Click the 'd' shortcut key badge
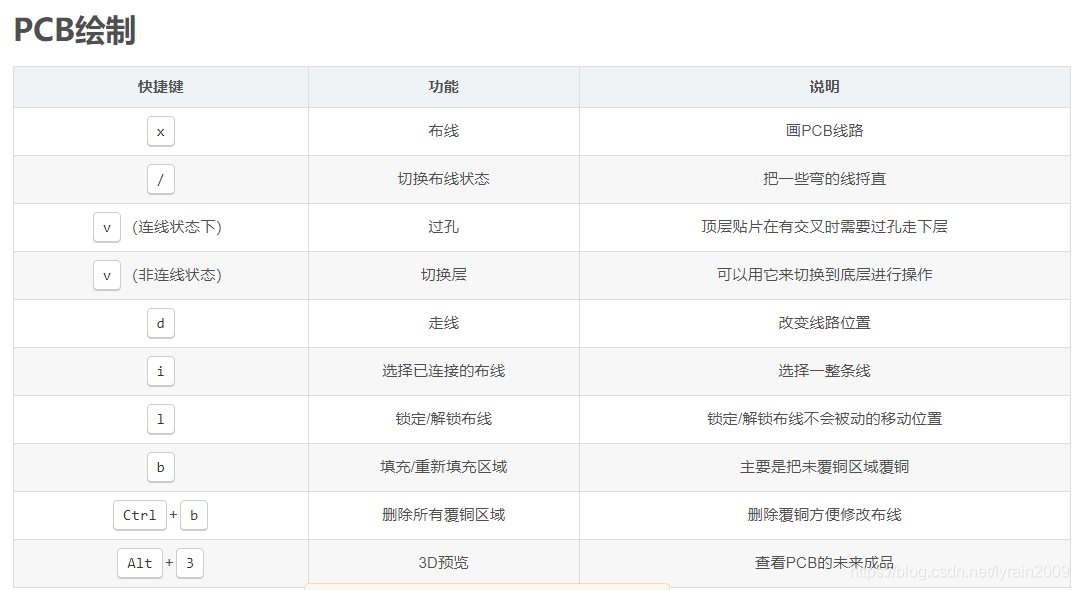The image size is (1079, 590). click(160, 324)
